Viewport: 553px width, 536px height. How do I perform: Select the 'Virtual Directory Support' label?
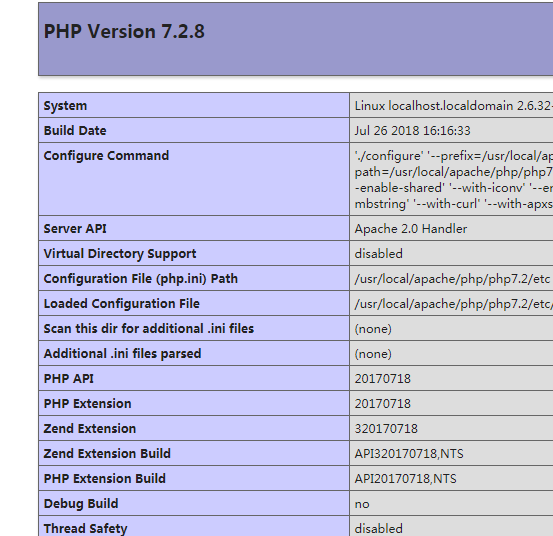pos(120,254)
